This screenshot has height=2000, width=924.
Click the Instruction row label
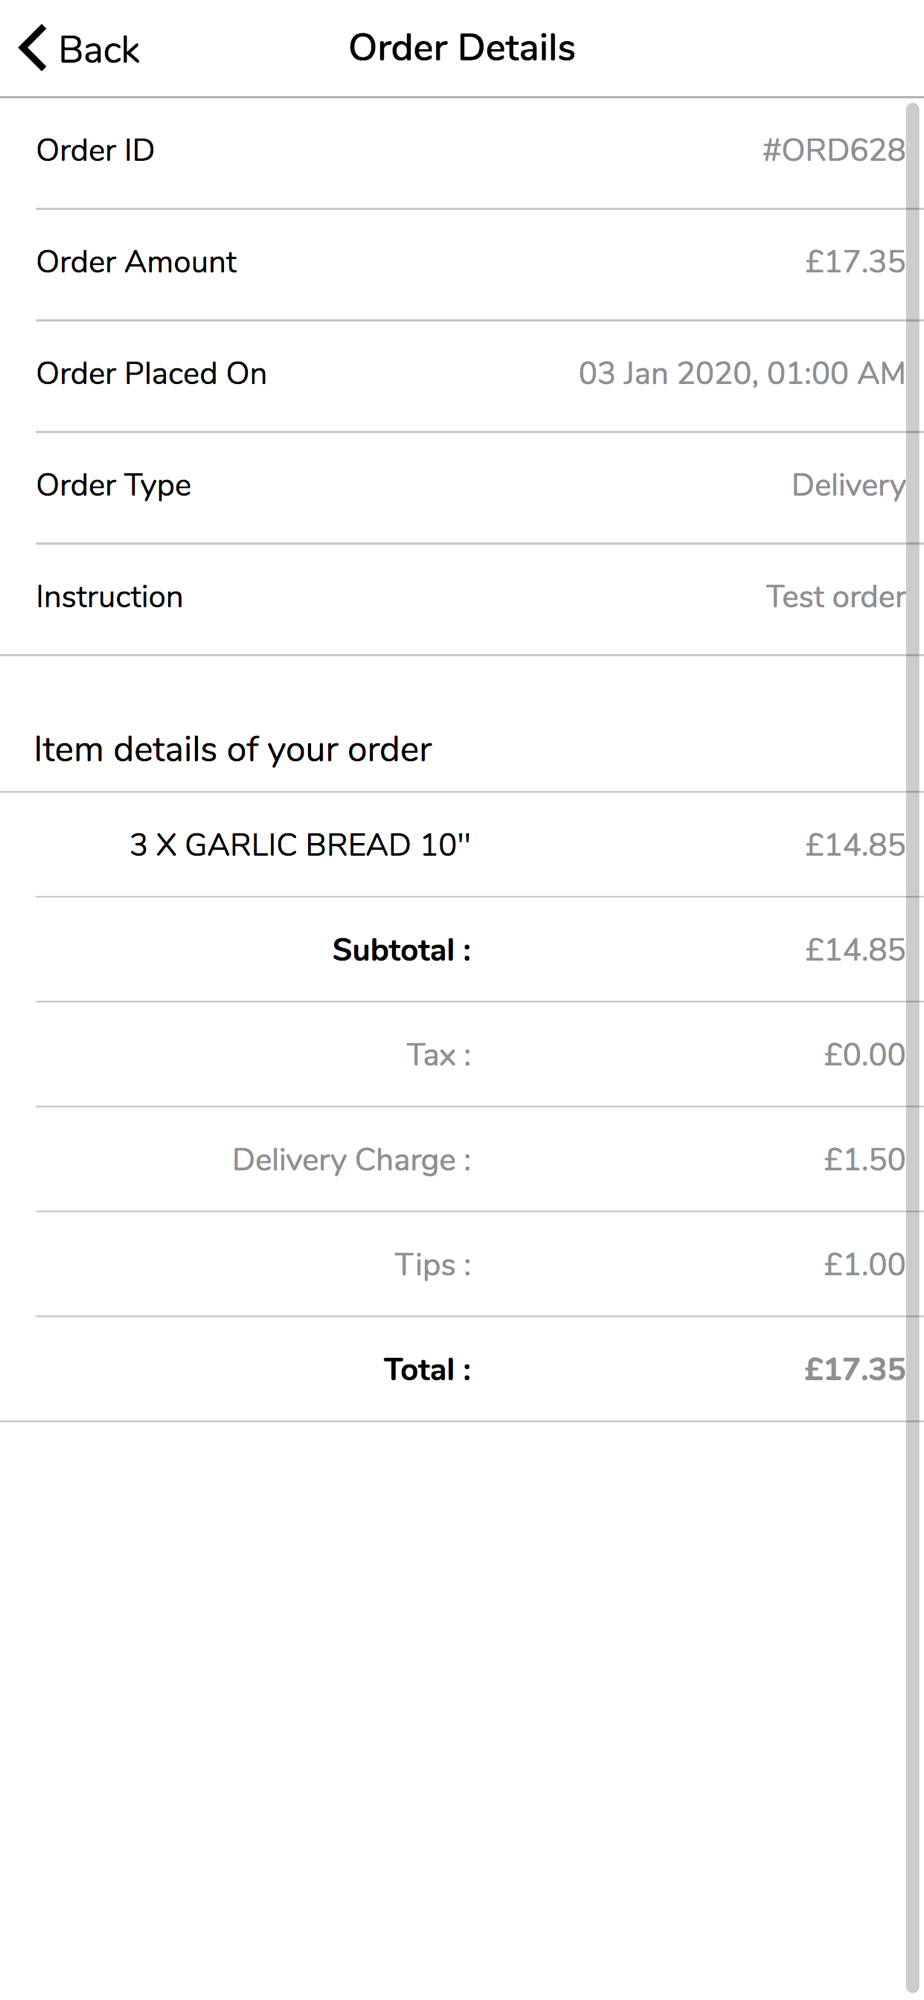point(110,597)
